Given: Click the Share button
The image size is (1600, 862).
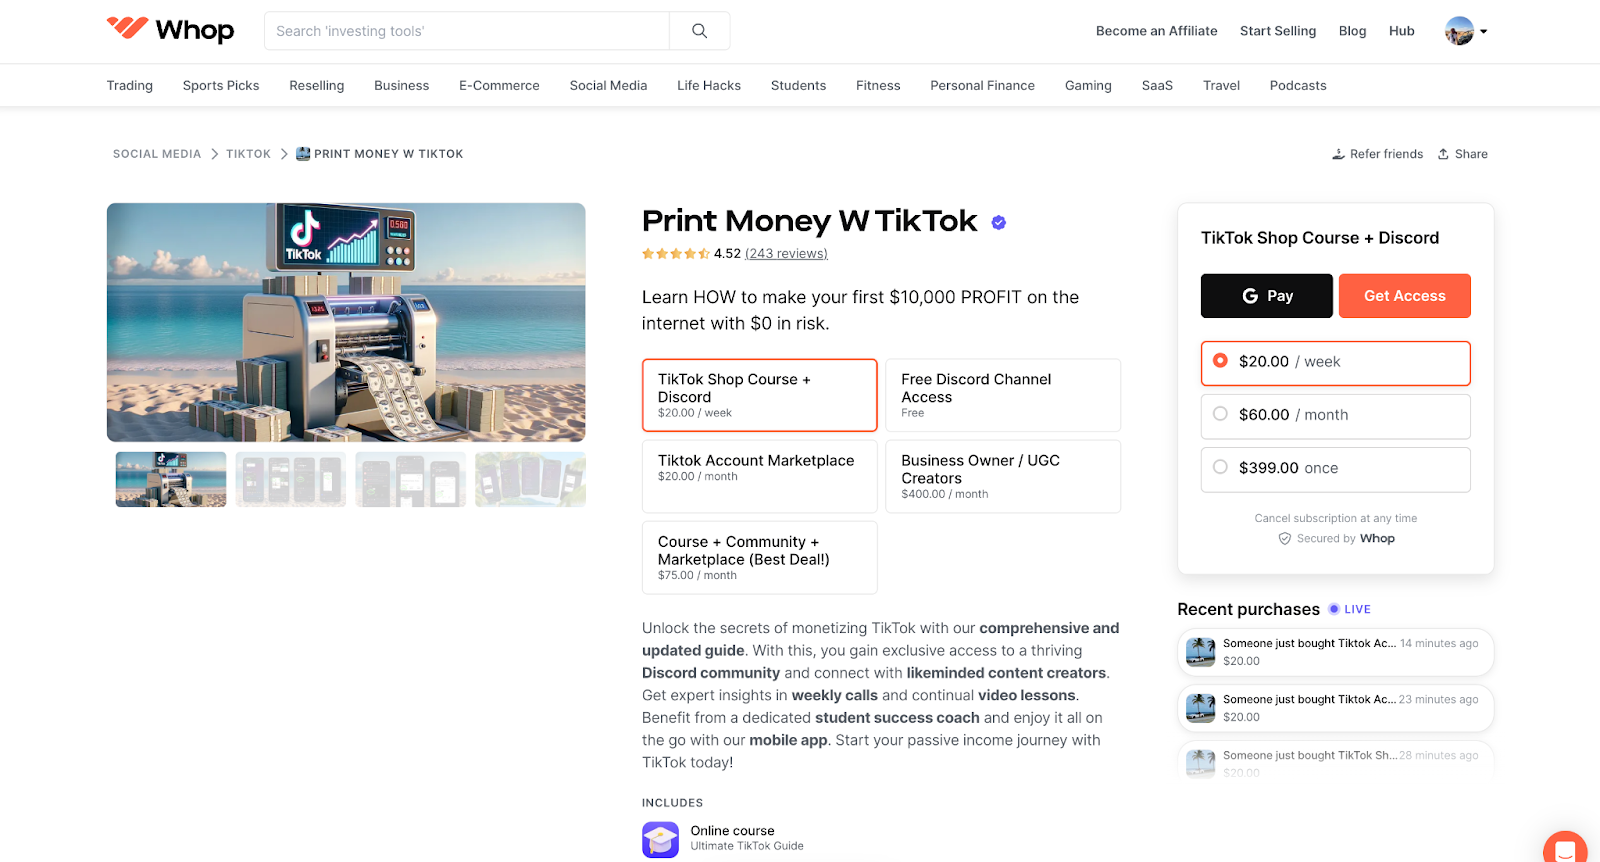Looking at the screenshot, I should pos(1462,154).
